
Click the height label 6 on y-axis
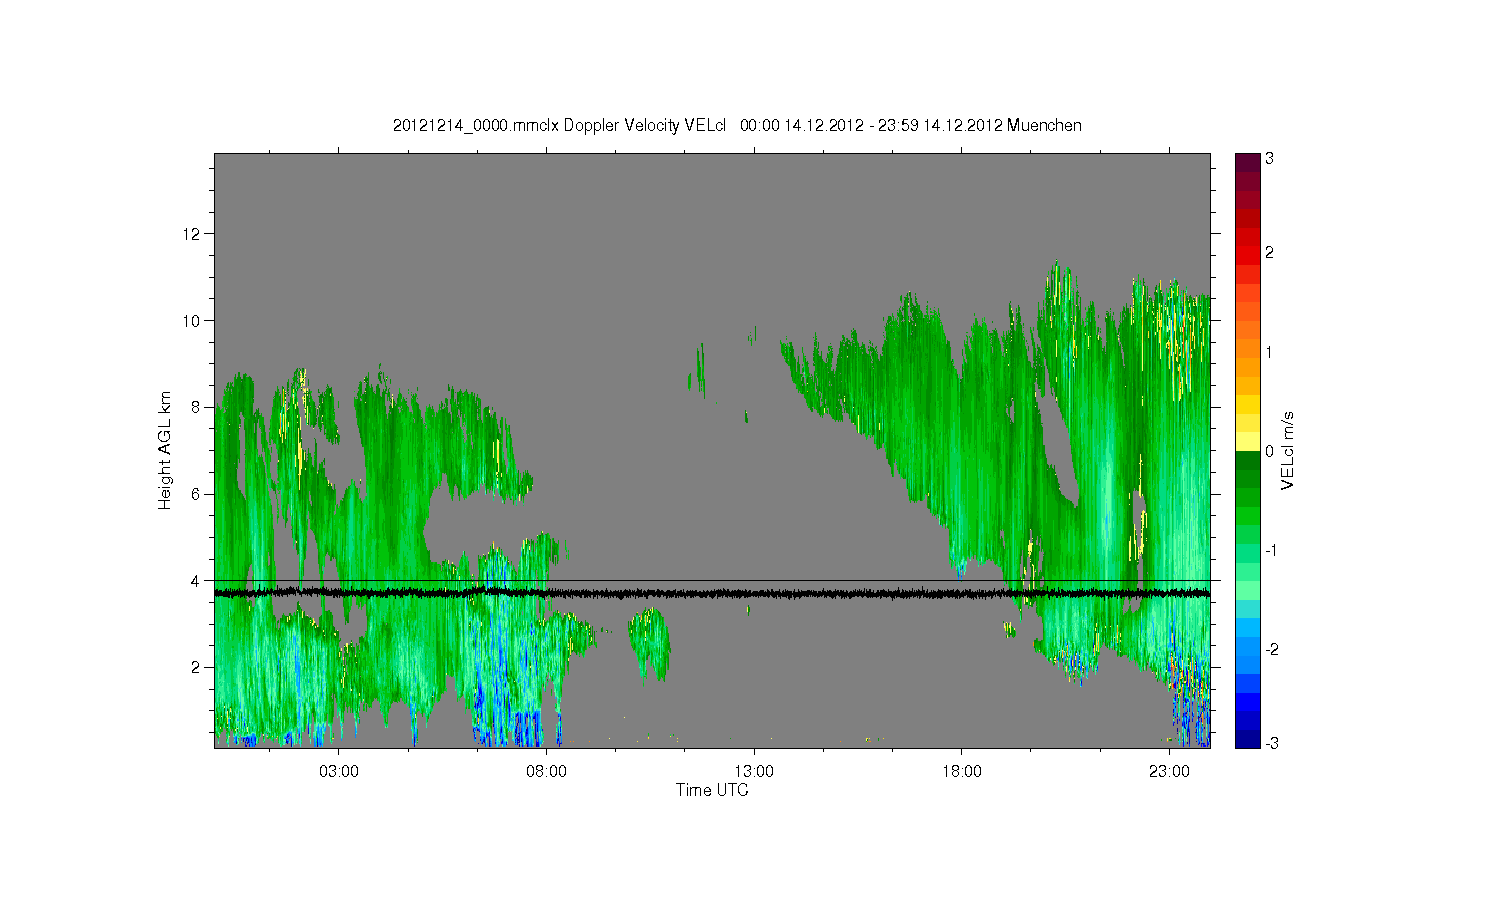click(x=196, y=494)
